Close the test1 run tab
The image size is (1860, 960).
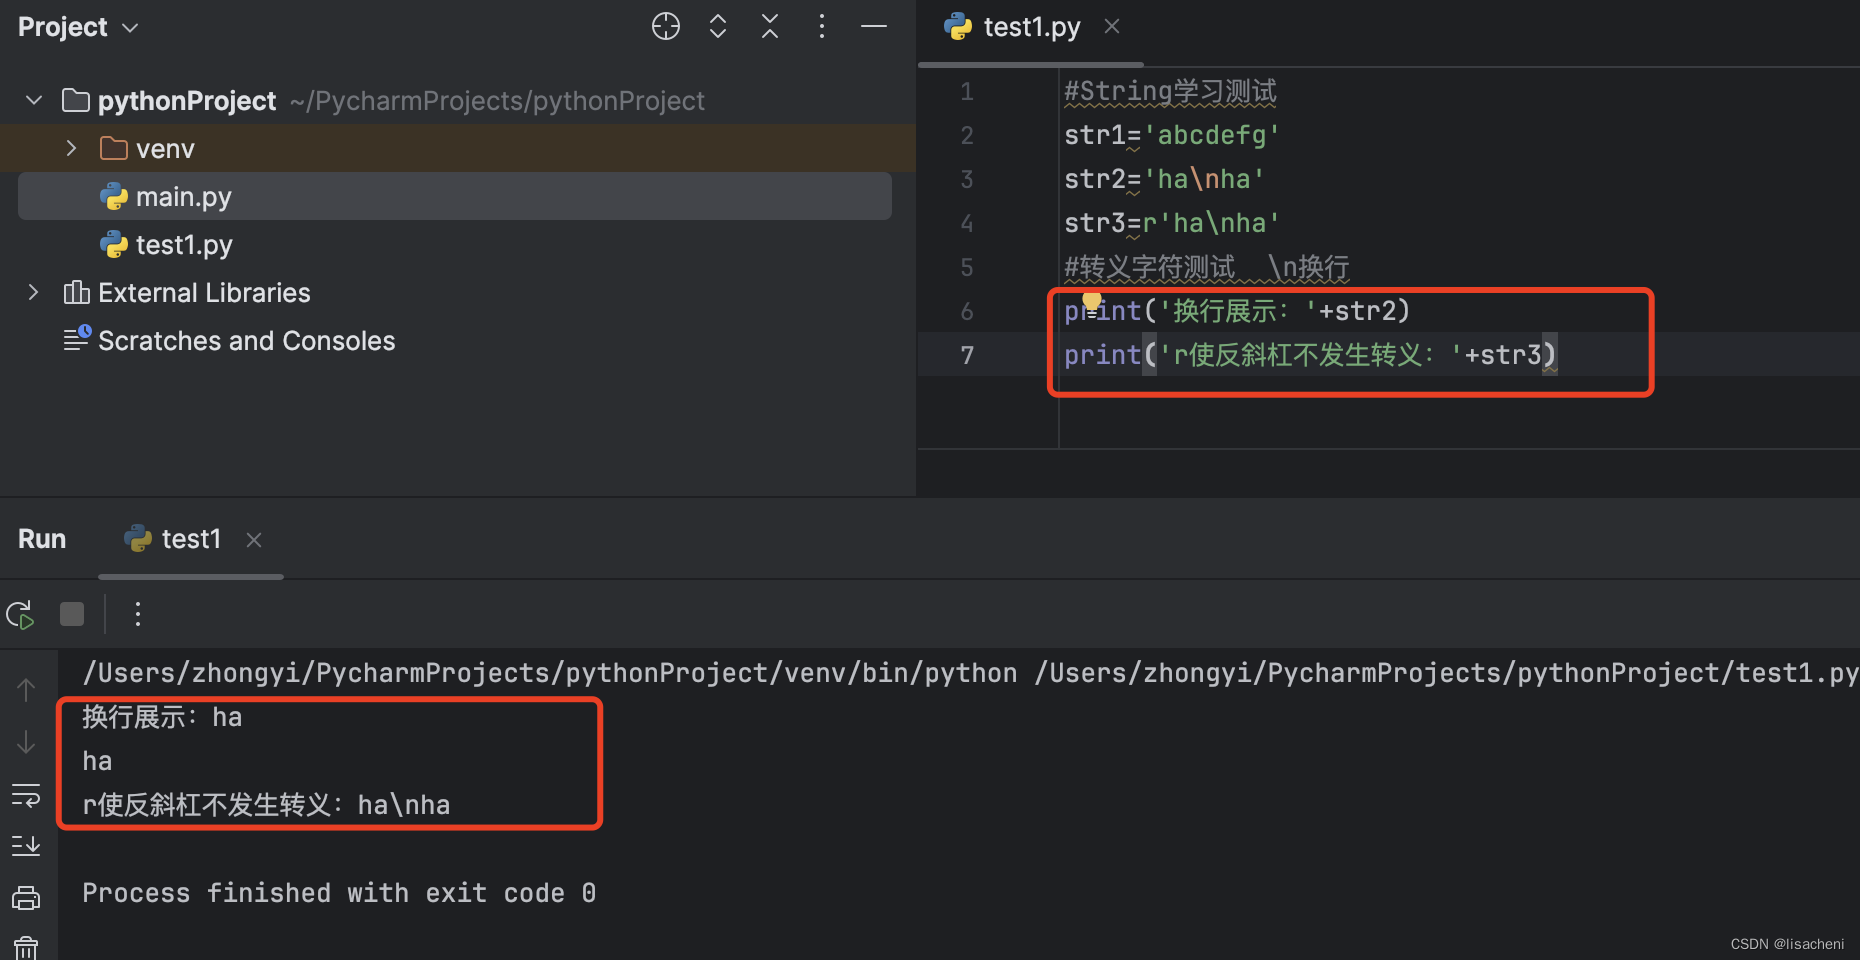[x=254, y=540]
